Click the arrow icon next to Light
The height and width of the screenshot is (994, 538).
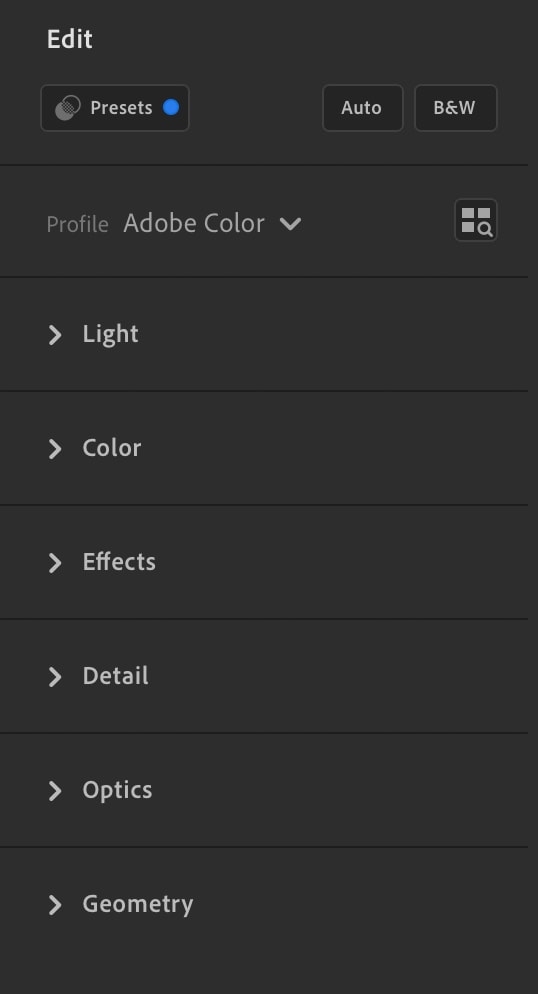[55, 335]
